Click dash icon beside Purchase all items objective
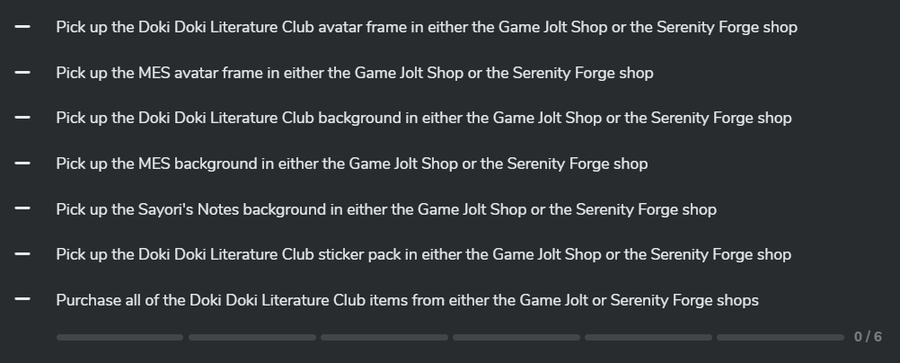The image size is (900, 363). click(x=22, y=299)
